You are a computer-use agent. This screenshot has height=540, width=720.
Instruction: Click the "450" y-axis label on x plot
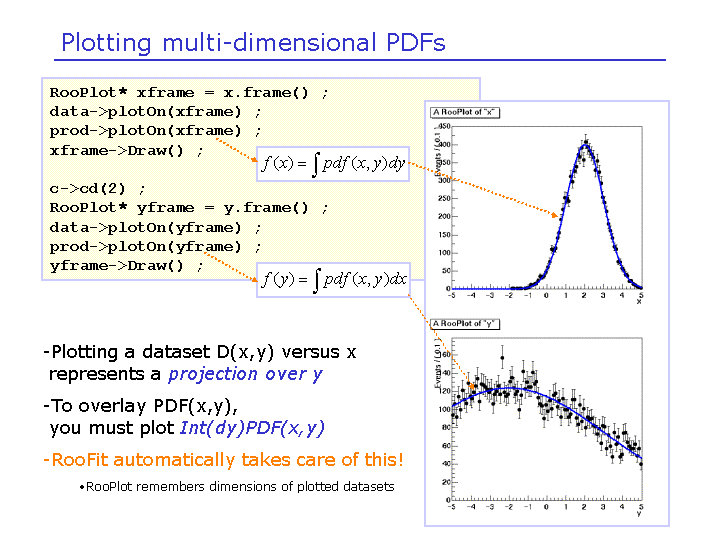click(x=444, y=126)
